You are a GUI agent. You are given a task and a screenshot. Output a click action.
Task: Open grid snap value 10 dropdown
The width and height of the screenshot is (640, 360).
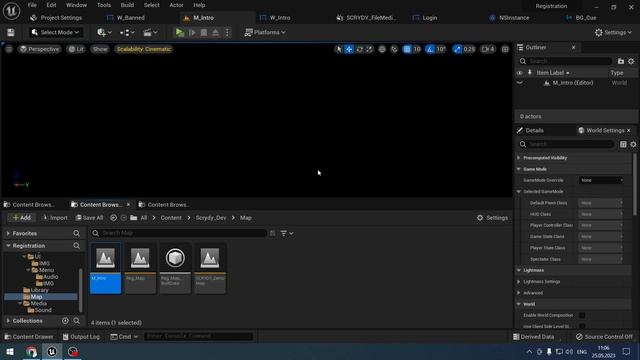(x=417, y=49)
